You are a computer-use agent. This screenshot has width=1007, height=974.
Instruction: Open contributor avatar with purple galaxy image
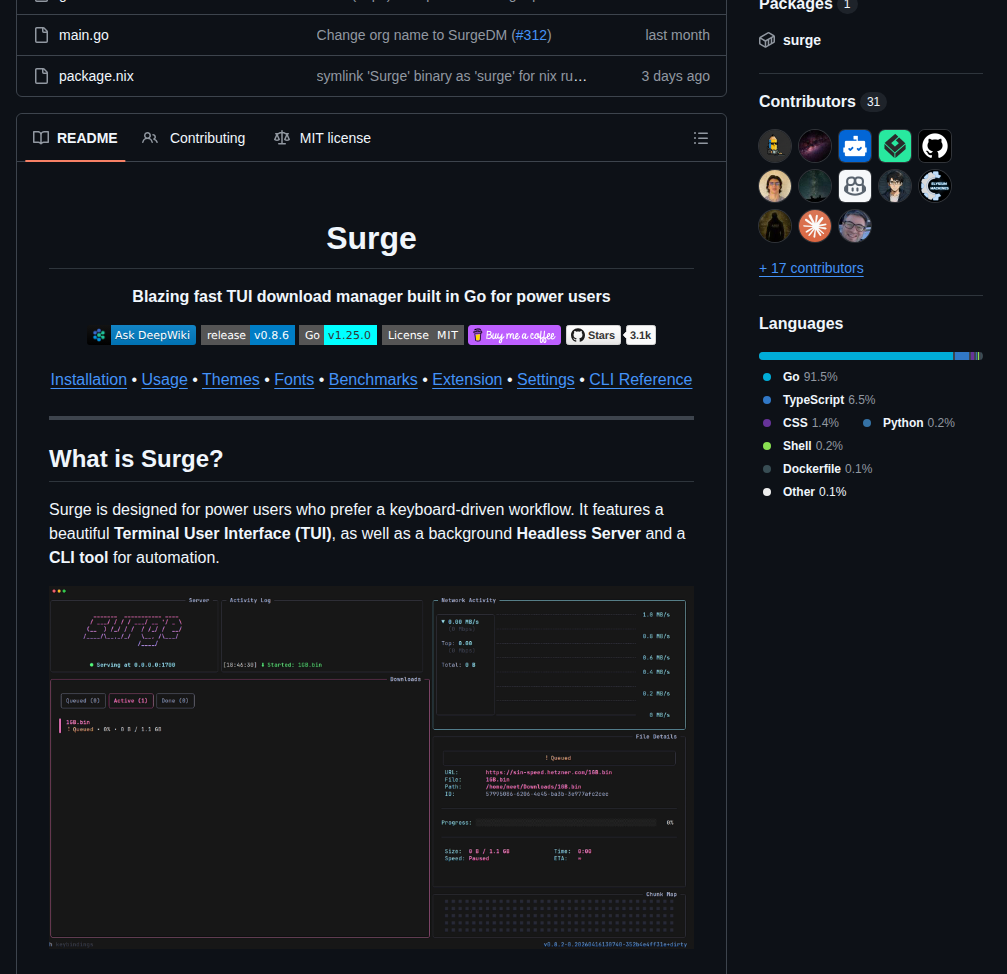814,146
